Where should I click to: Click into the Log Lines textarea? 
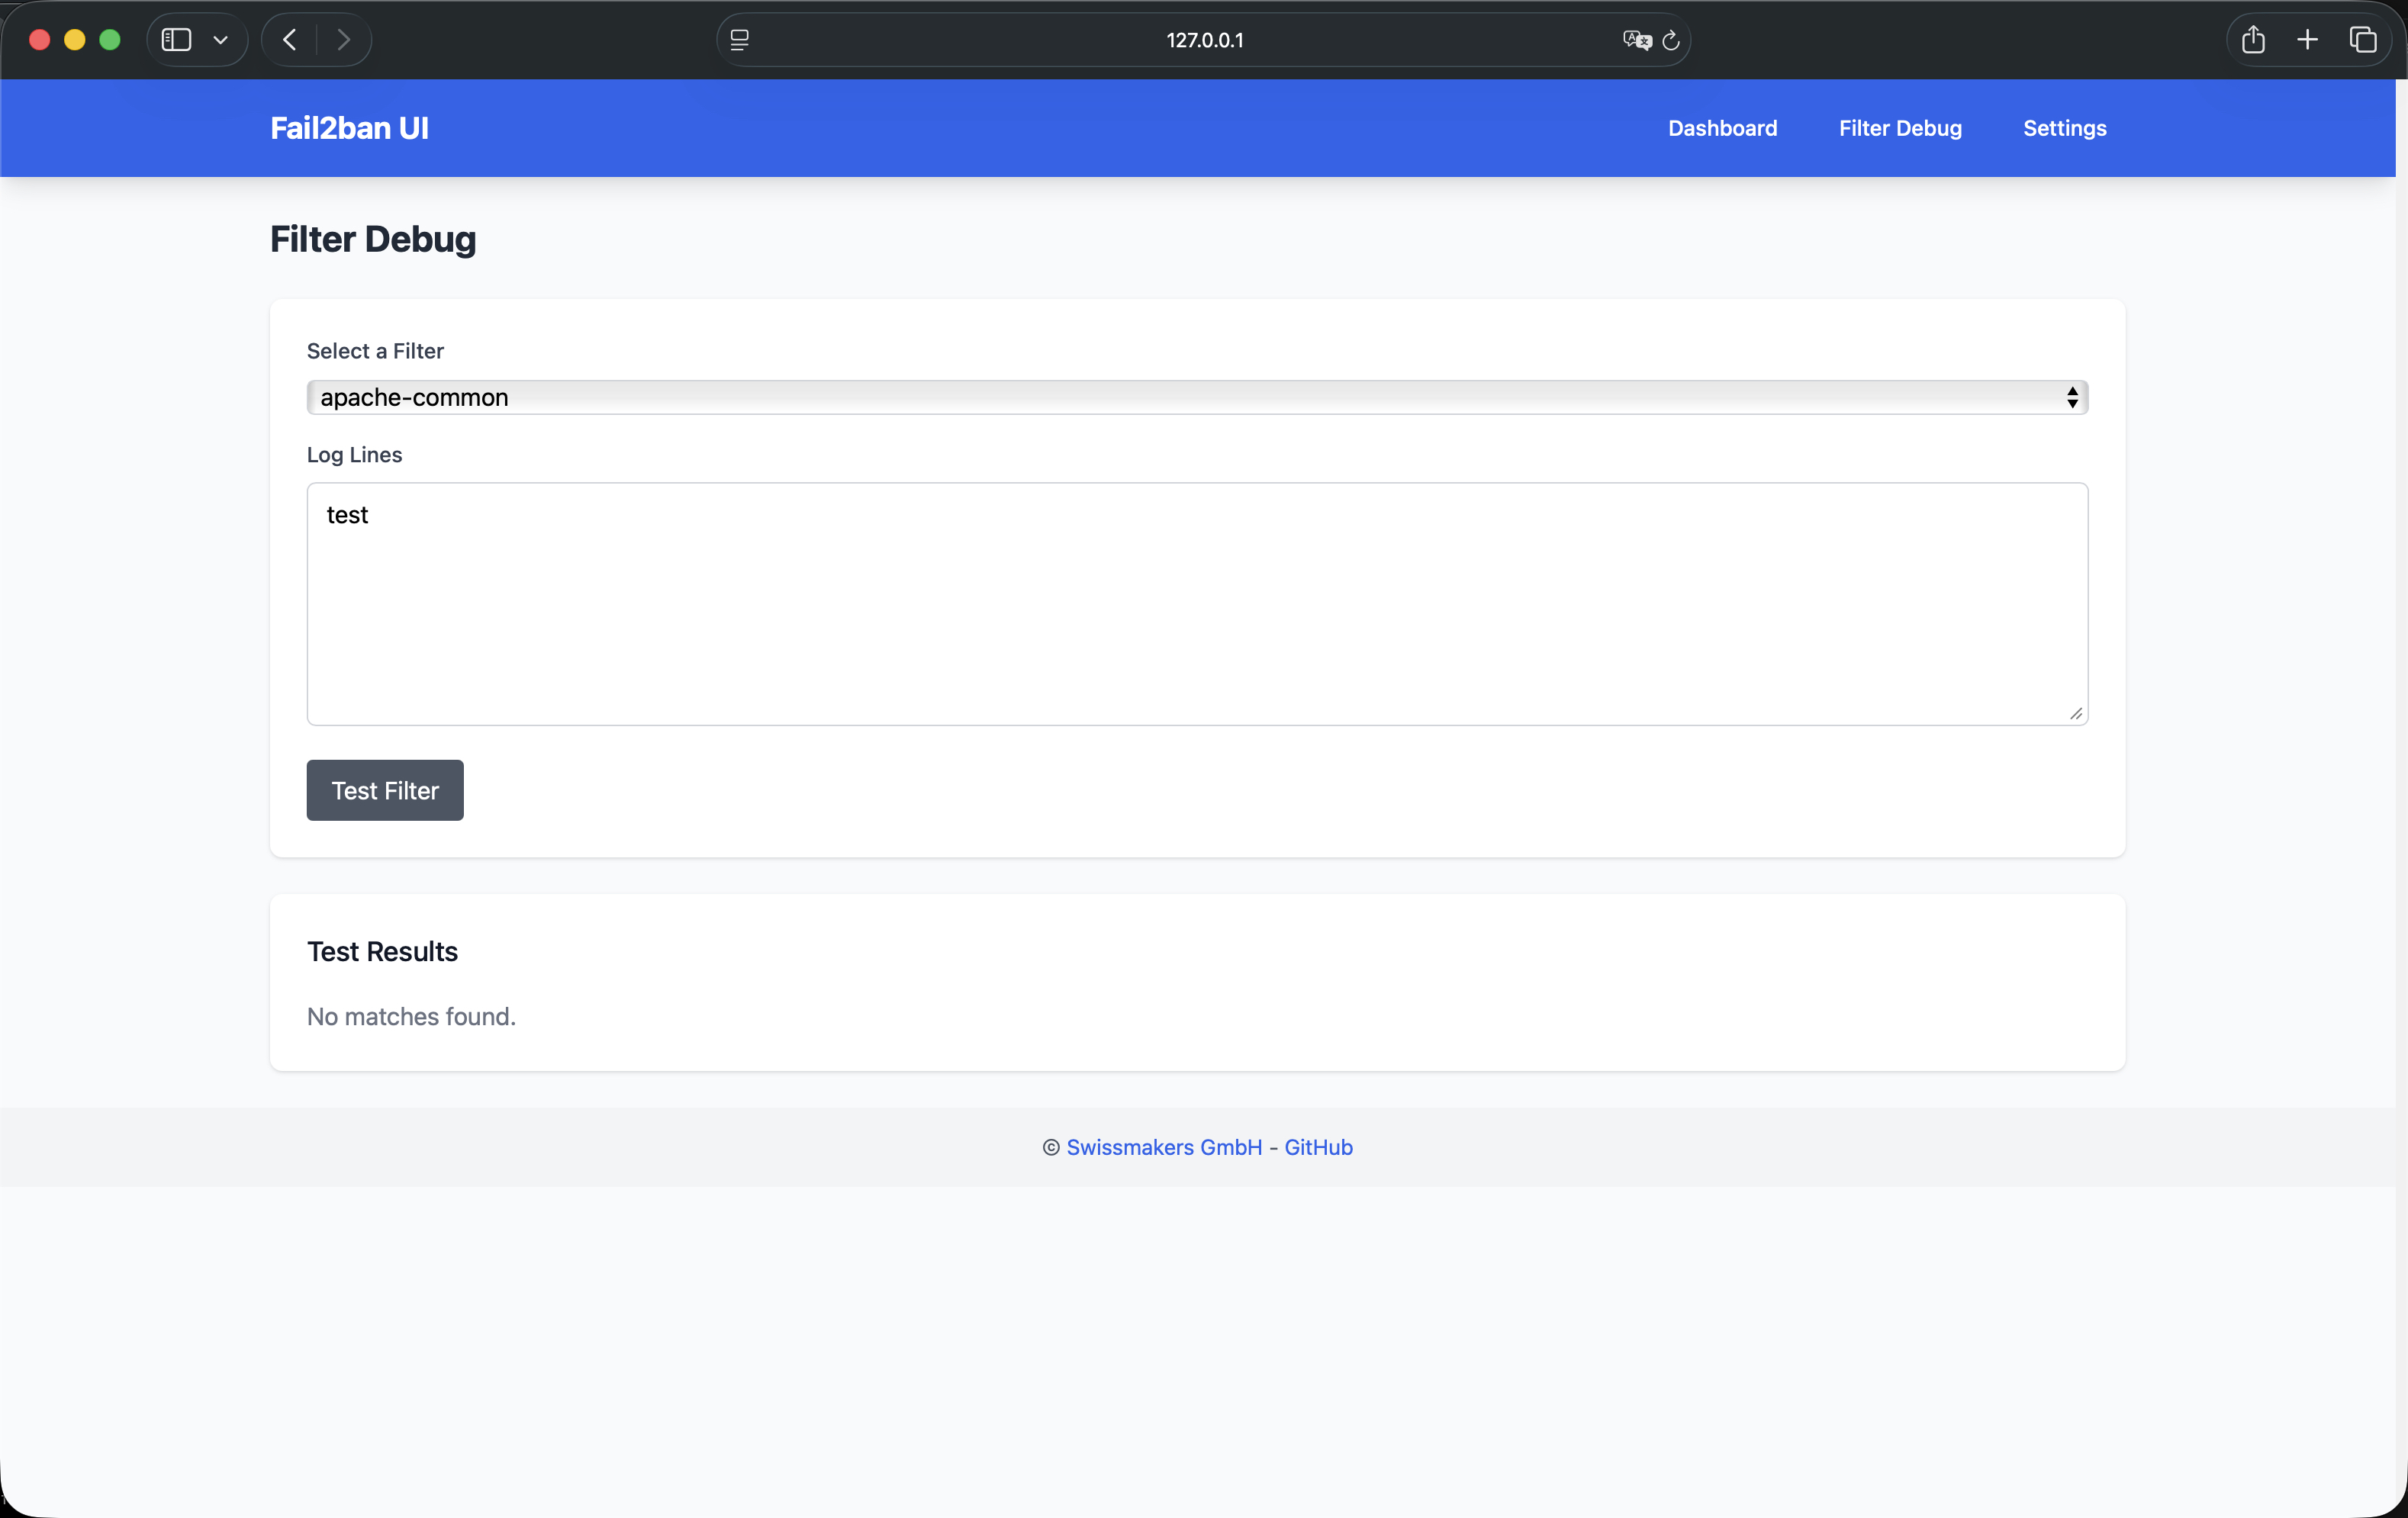[1197, 604]
